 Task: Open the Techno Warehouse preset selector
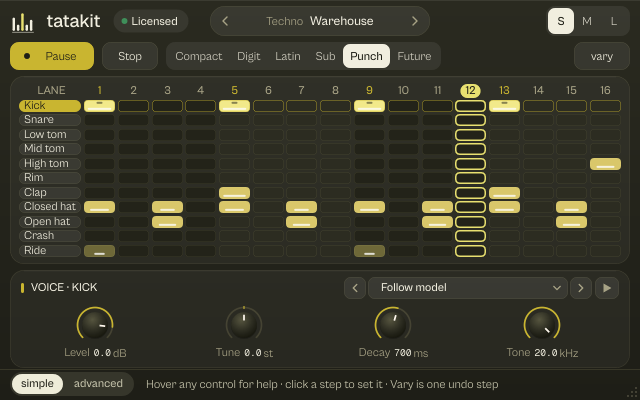pyautogui.click(x=320, y=21)
